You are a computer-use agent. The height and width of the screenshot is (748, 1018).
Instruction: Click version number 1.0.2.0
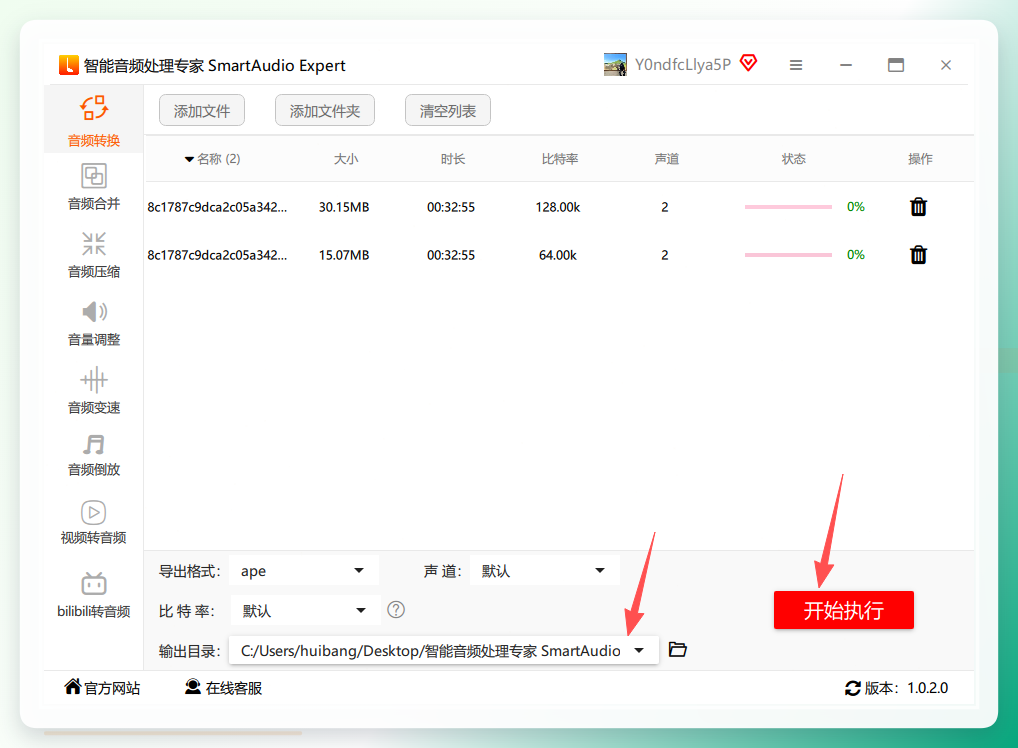pos(927,688)
